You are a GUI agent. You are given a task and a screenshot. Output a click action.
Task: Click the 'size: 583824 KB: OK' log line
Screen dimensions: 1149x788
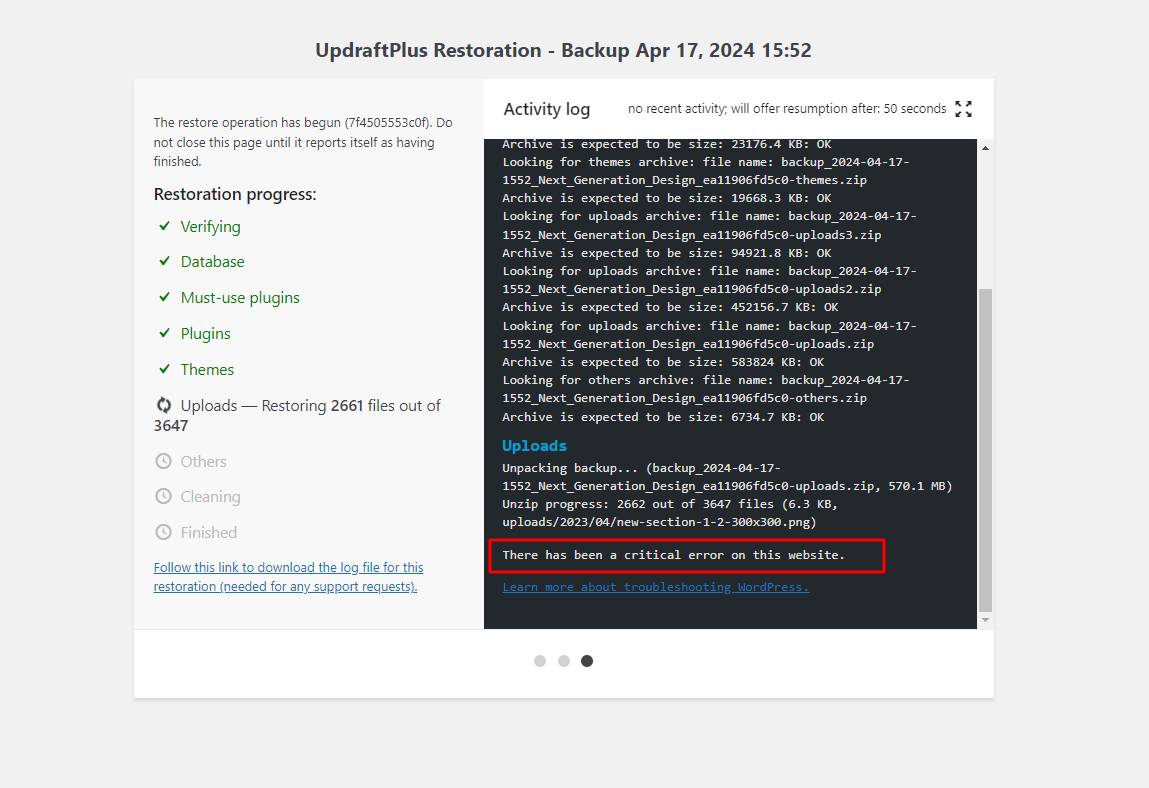663,362
